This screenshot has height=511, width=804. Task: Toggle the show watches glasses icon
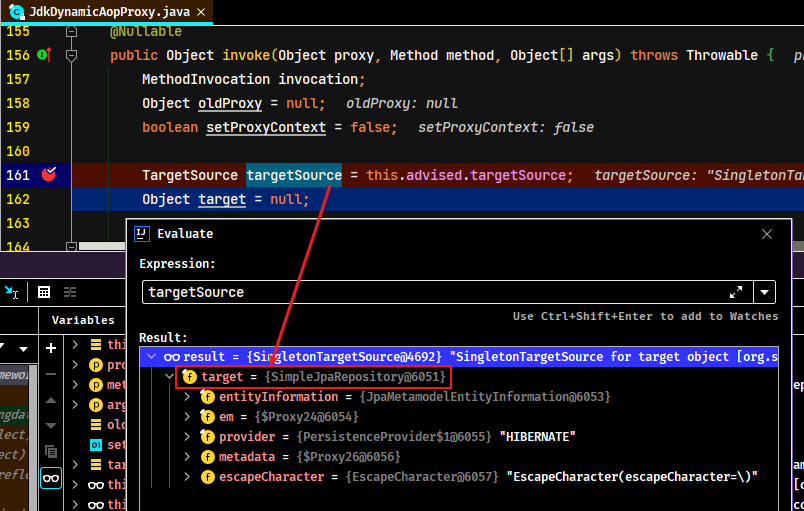coord(51,478)
